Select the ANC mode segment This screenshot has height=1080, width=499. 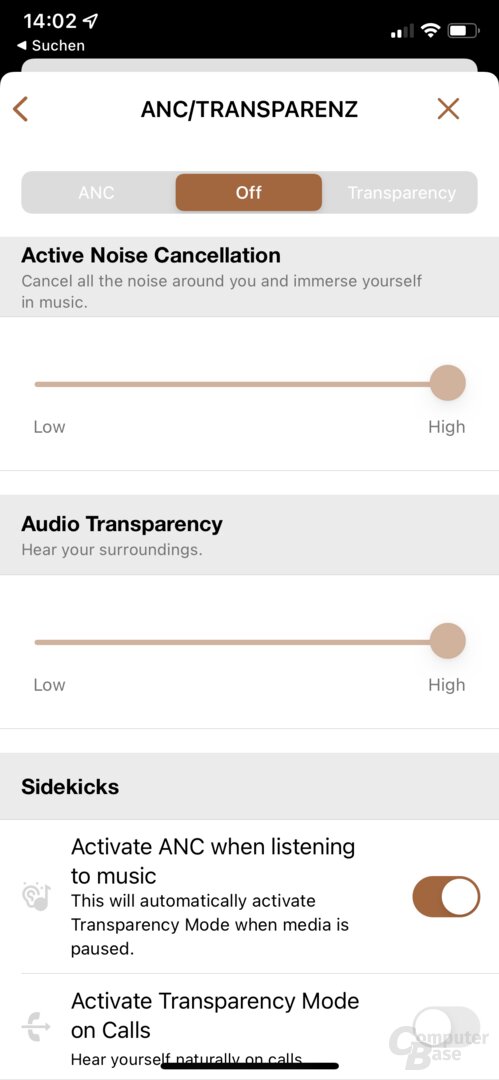tap(96, 193)
